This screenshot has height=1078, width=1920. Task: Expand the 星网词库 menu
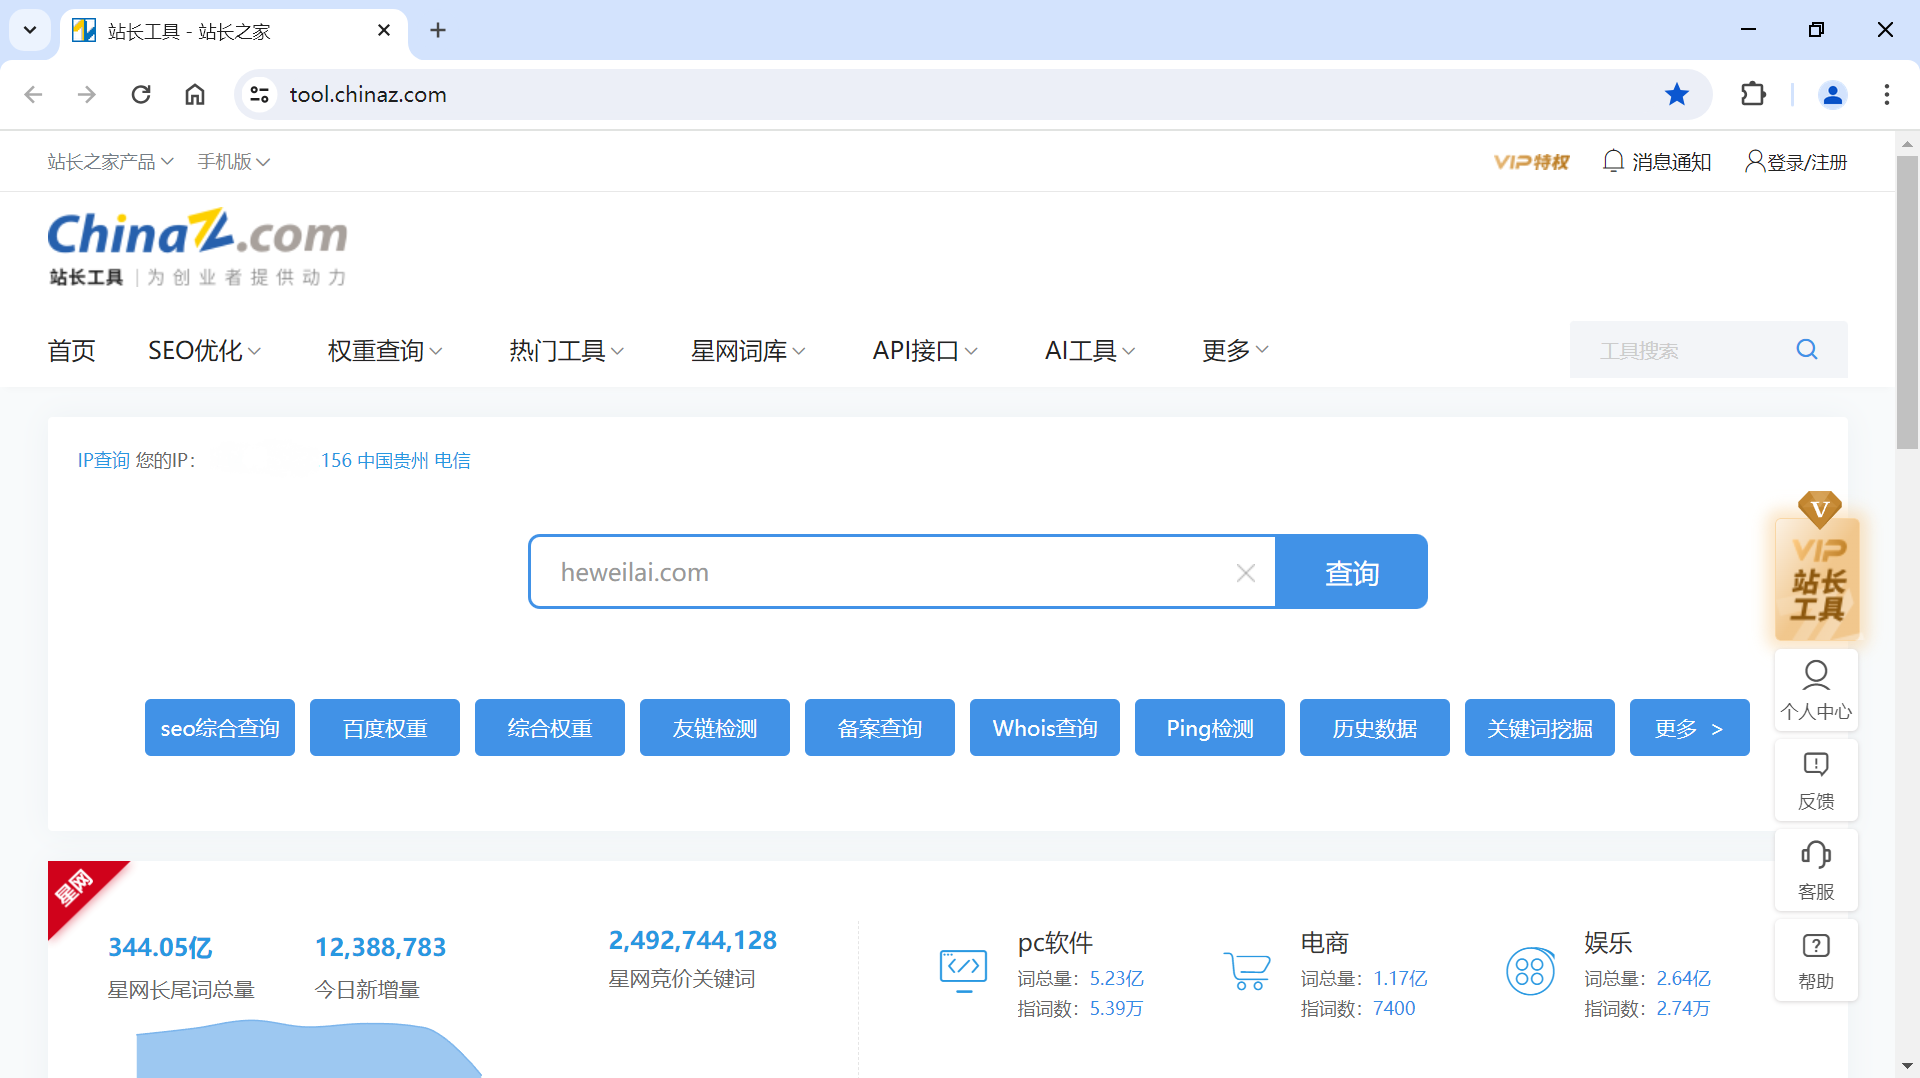click(748, 350)
